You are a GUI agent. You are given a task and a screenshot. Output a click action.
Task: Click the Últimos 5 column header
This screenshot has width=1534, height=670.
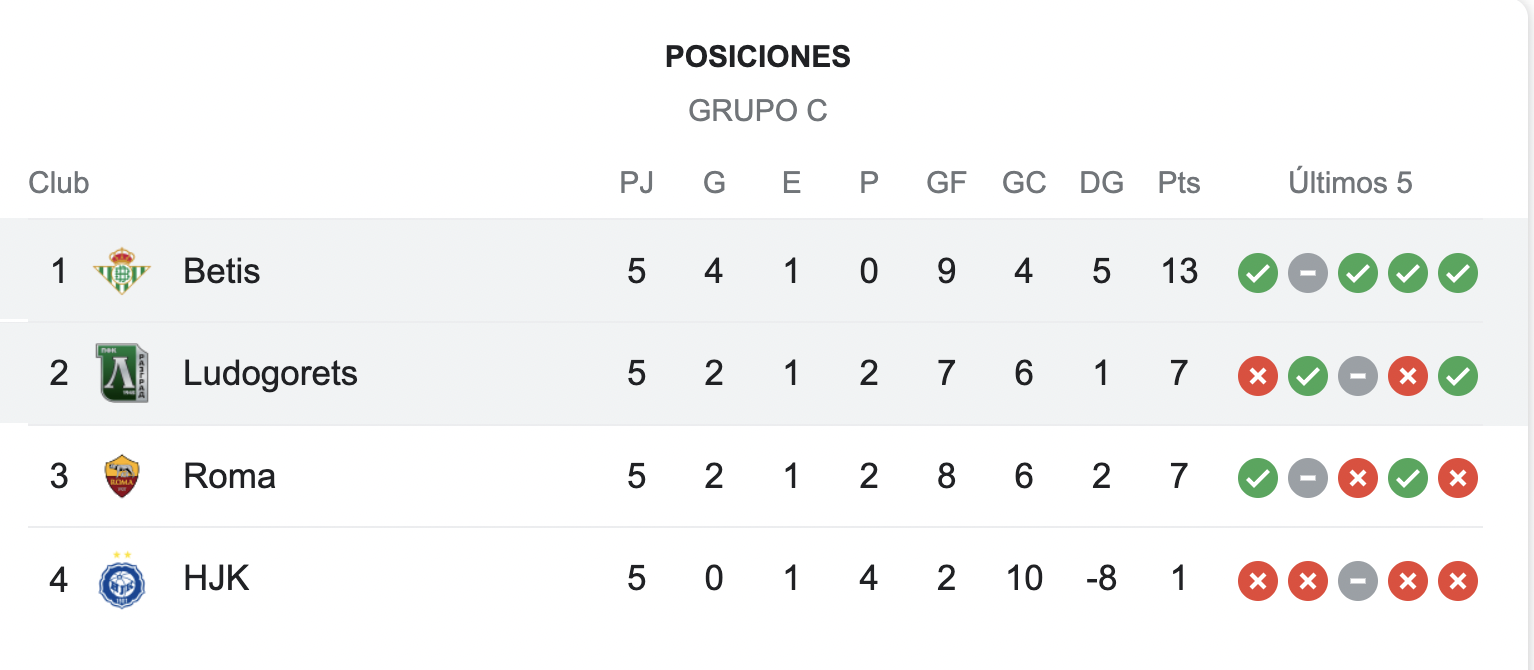1350,183
